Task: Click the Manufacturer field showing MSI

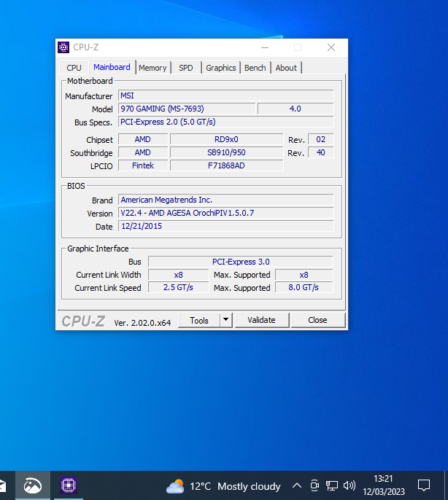Action: pos(226,96)
